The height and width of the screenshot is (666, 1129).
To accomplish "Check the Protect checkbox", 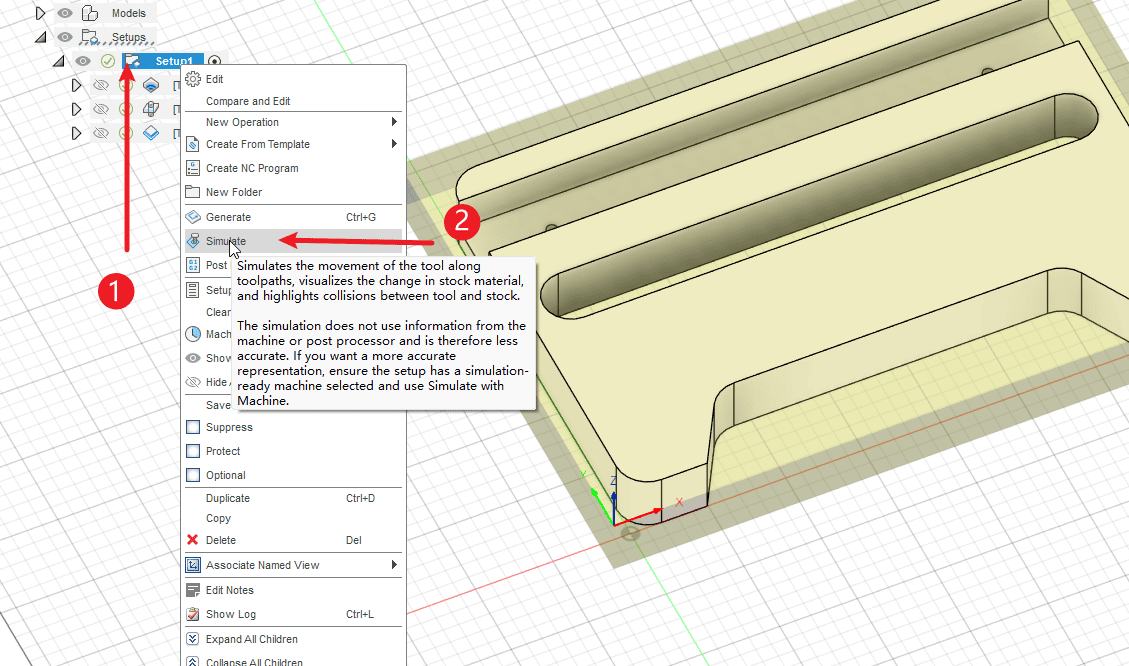I will coord(193,451).
